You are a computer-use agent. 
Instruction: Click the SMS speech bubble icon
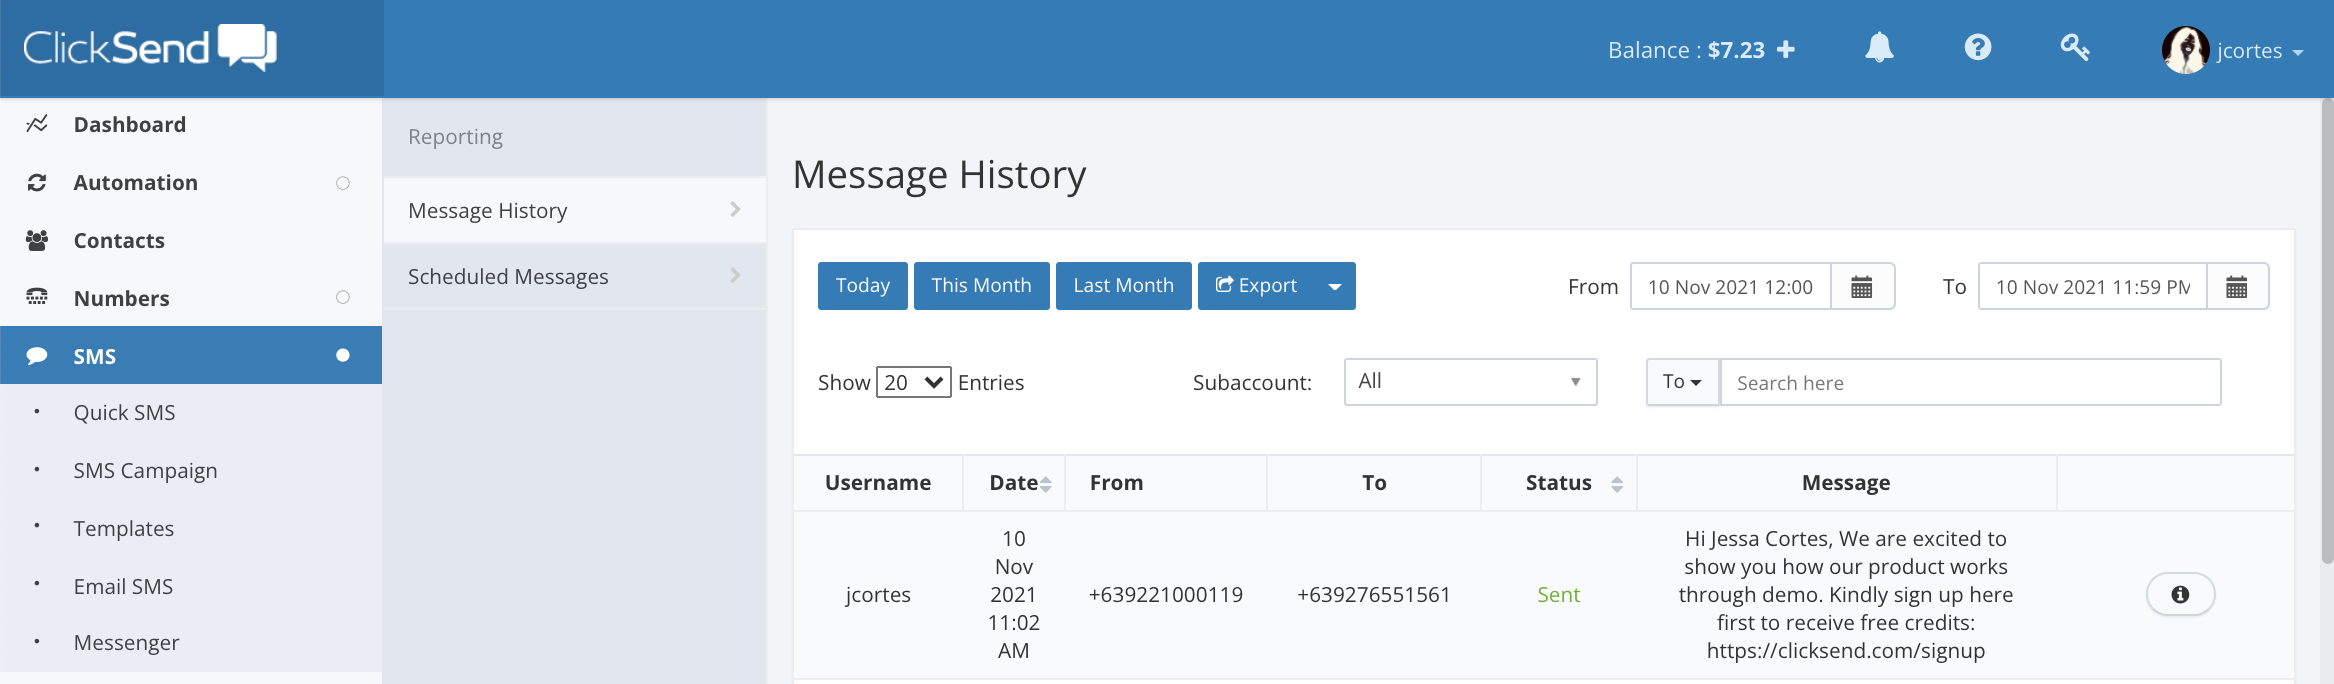pyautogui.click(x=37, y=356)
